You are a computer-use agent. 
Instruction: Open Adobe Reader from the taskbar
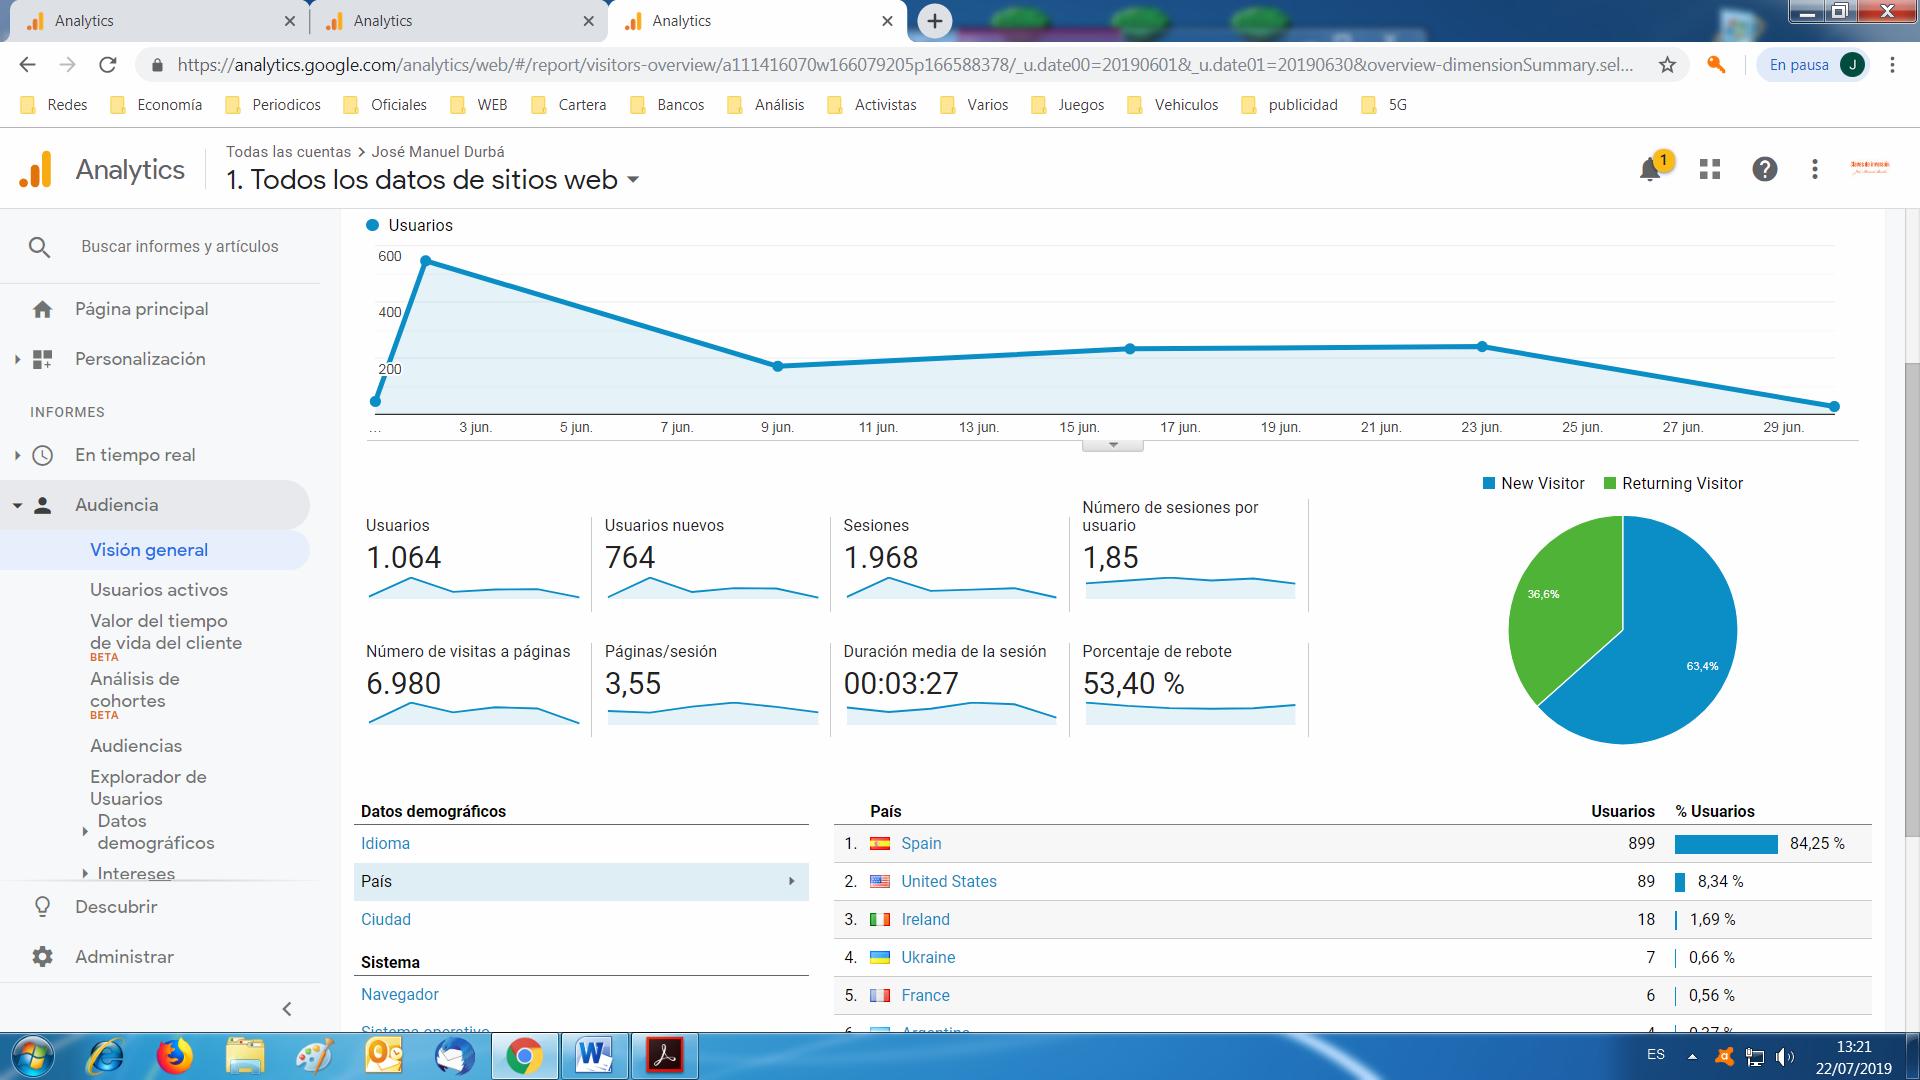pyautogui.click(x=665, y=1056)
